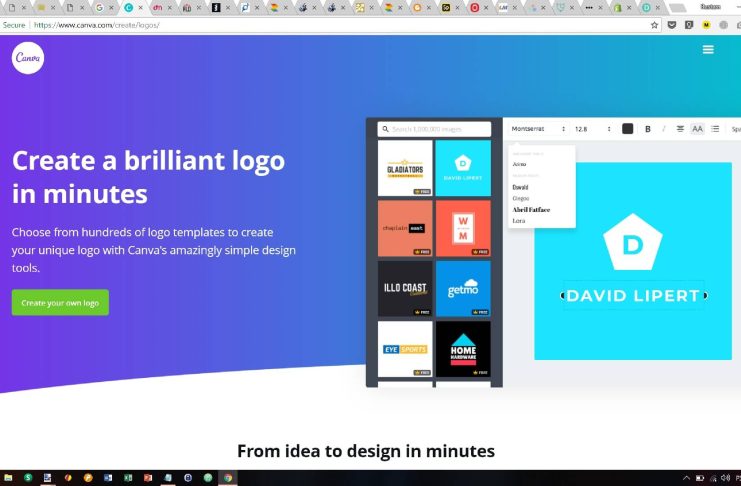The width and height of the screenshot is (741, 486).
Task: Select the Home Hardware logo template
Action: coord(463,349)
